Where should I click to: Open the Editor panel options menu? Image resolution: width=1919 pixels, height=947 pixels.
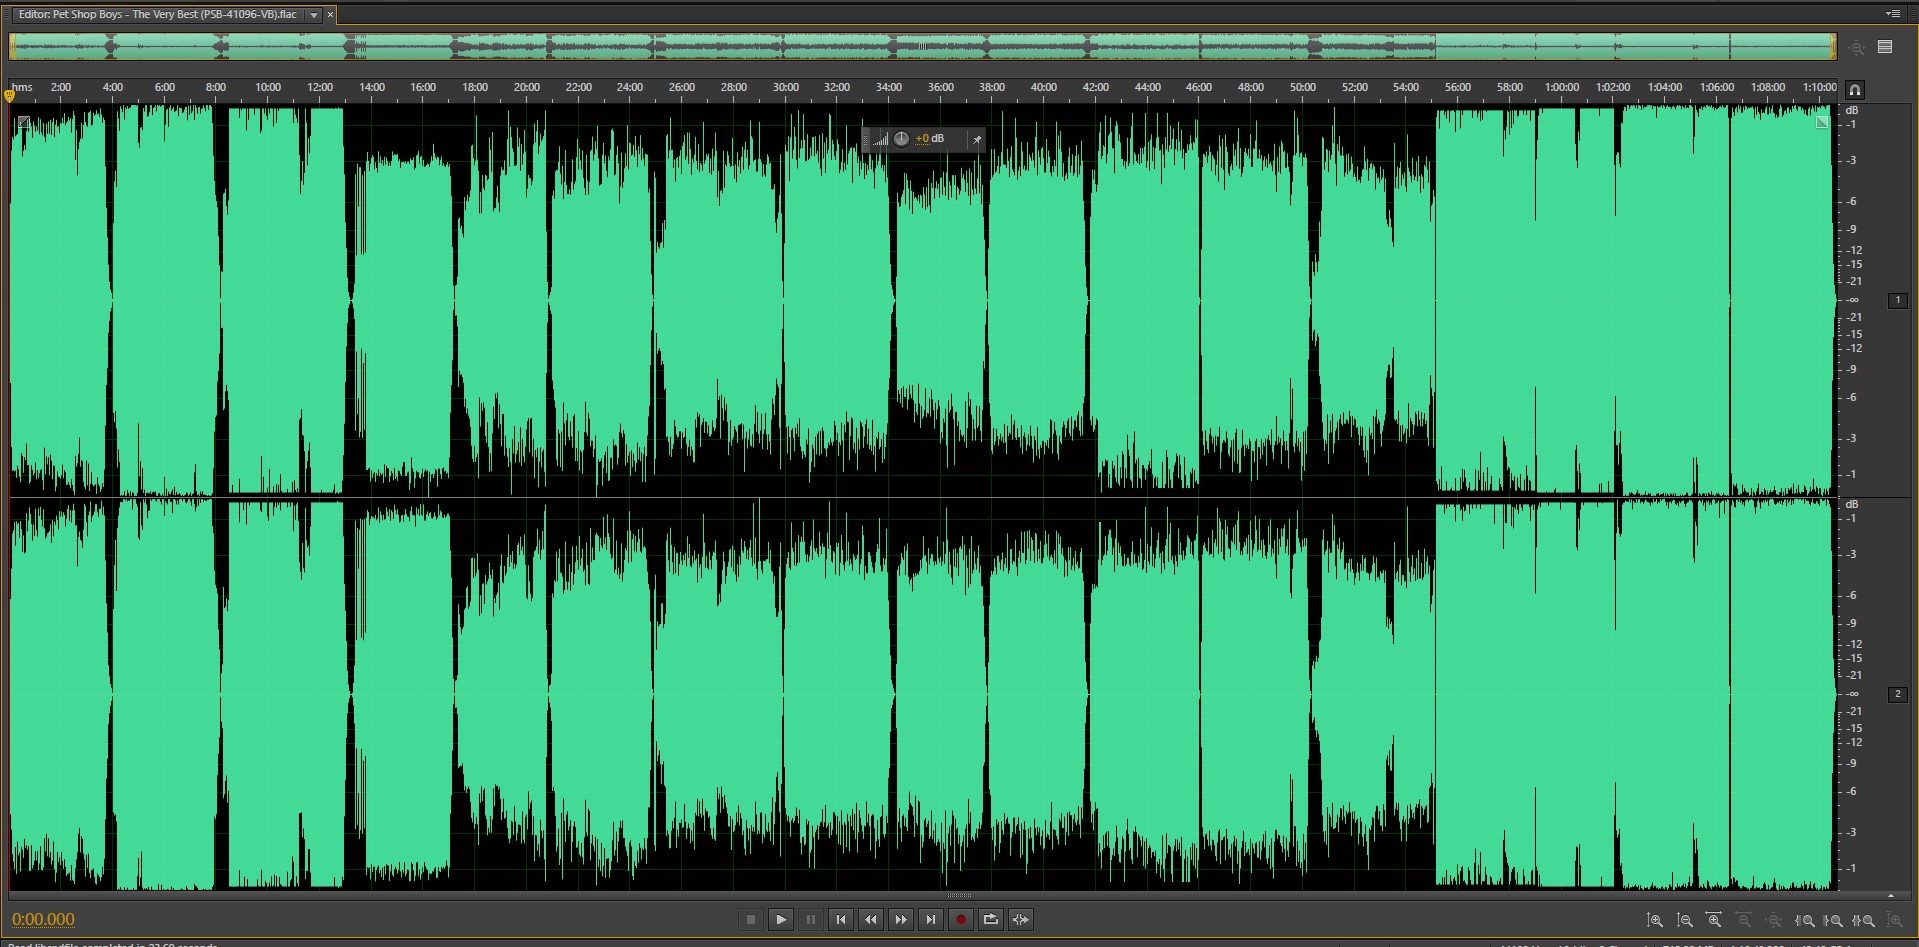click(x=1892, y=14)
